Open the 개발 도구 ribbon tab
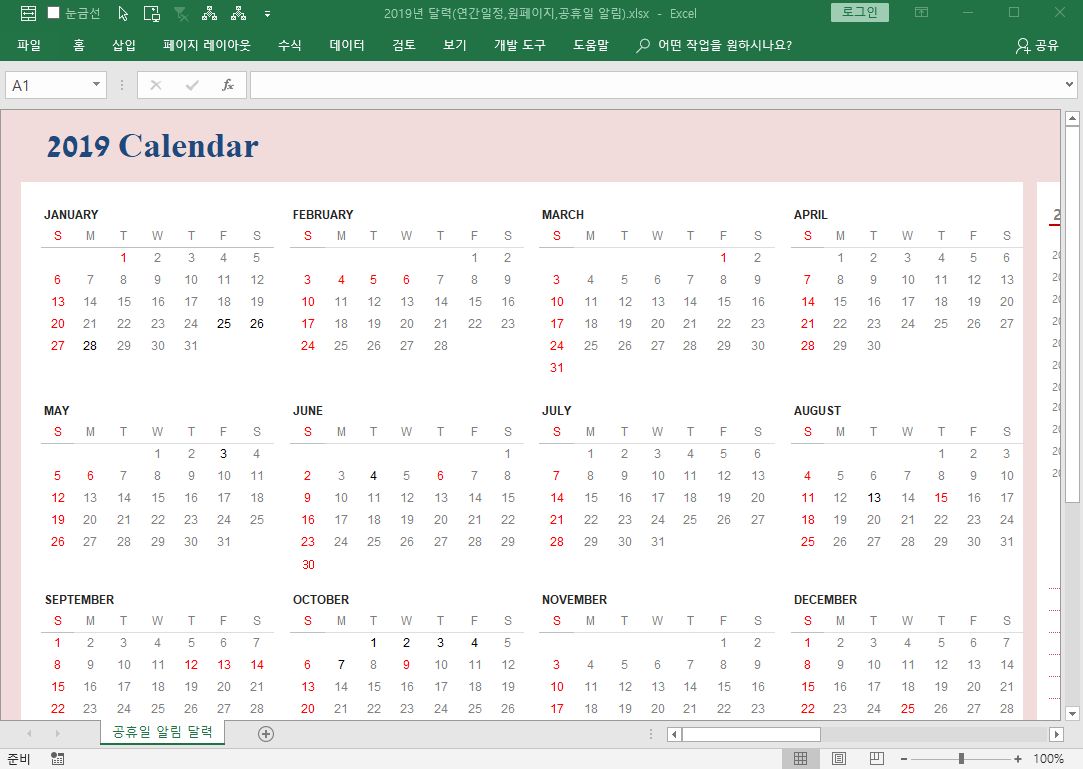The width and height of the screenshot is (1083, 769). (519, 45)
